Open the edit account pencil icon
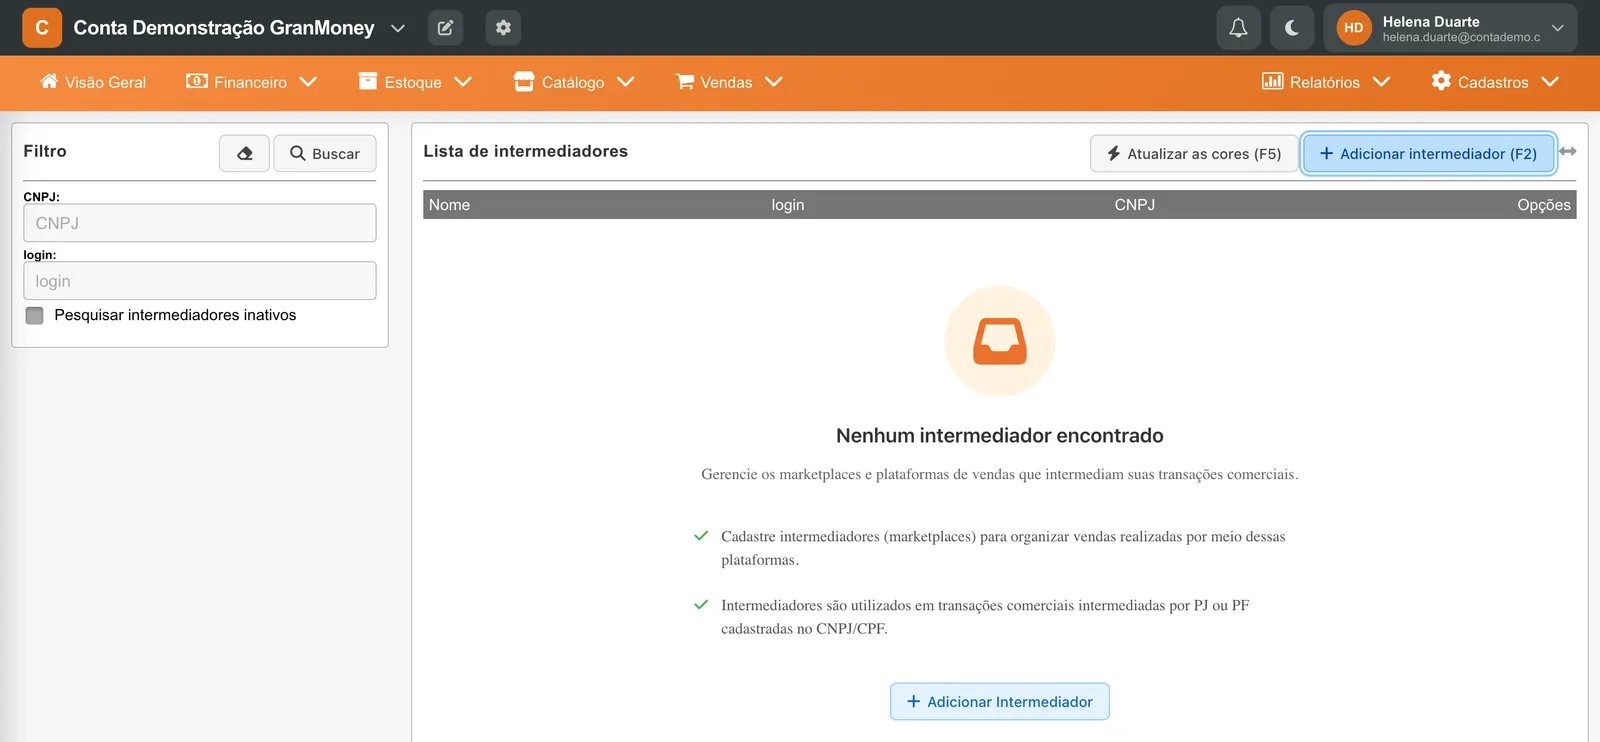1600x742 pixels. (445, 28)
